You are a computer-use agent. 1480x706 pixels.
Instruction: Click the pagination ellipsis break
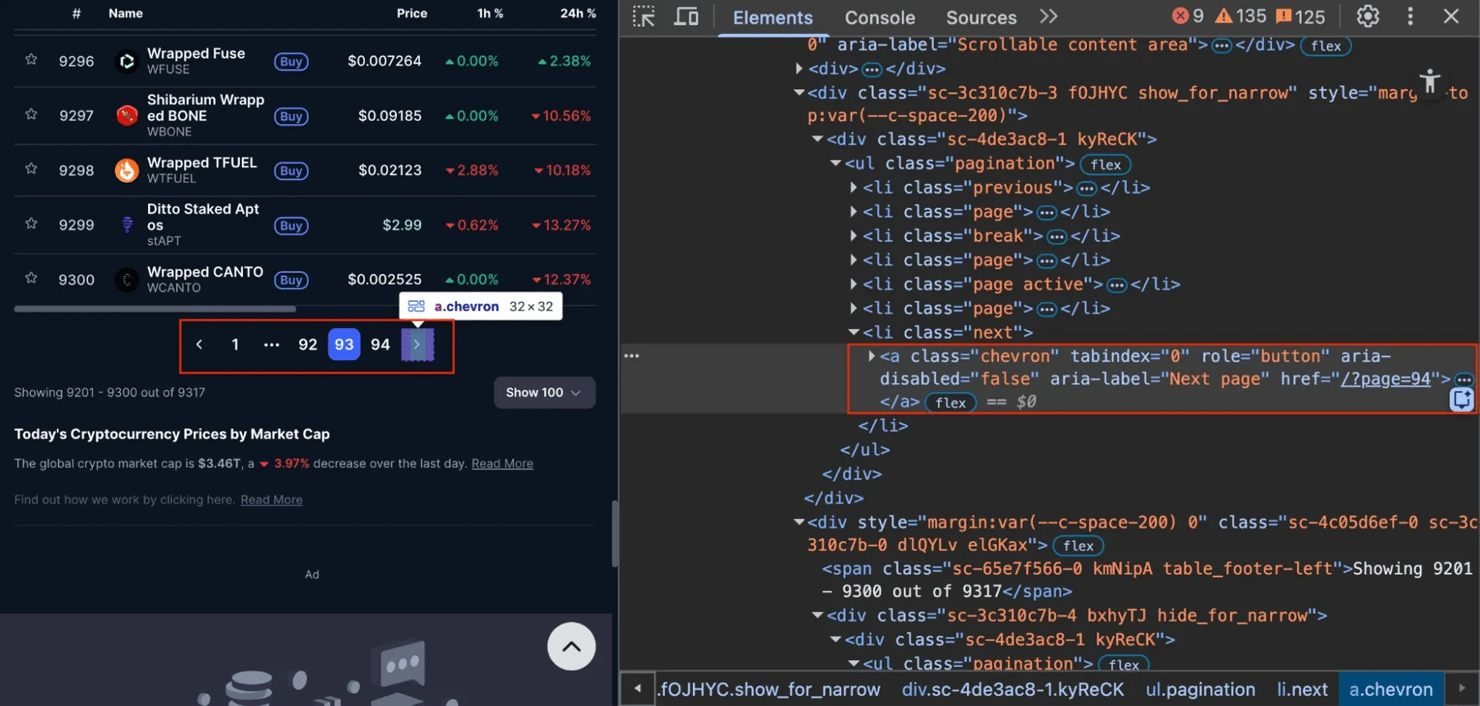tap(271, 344)
